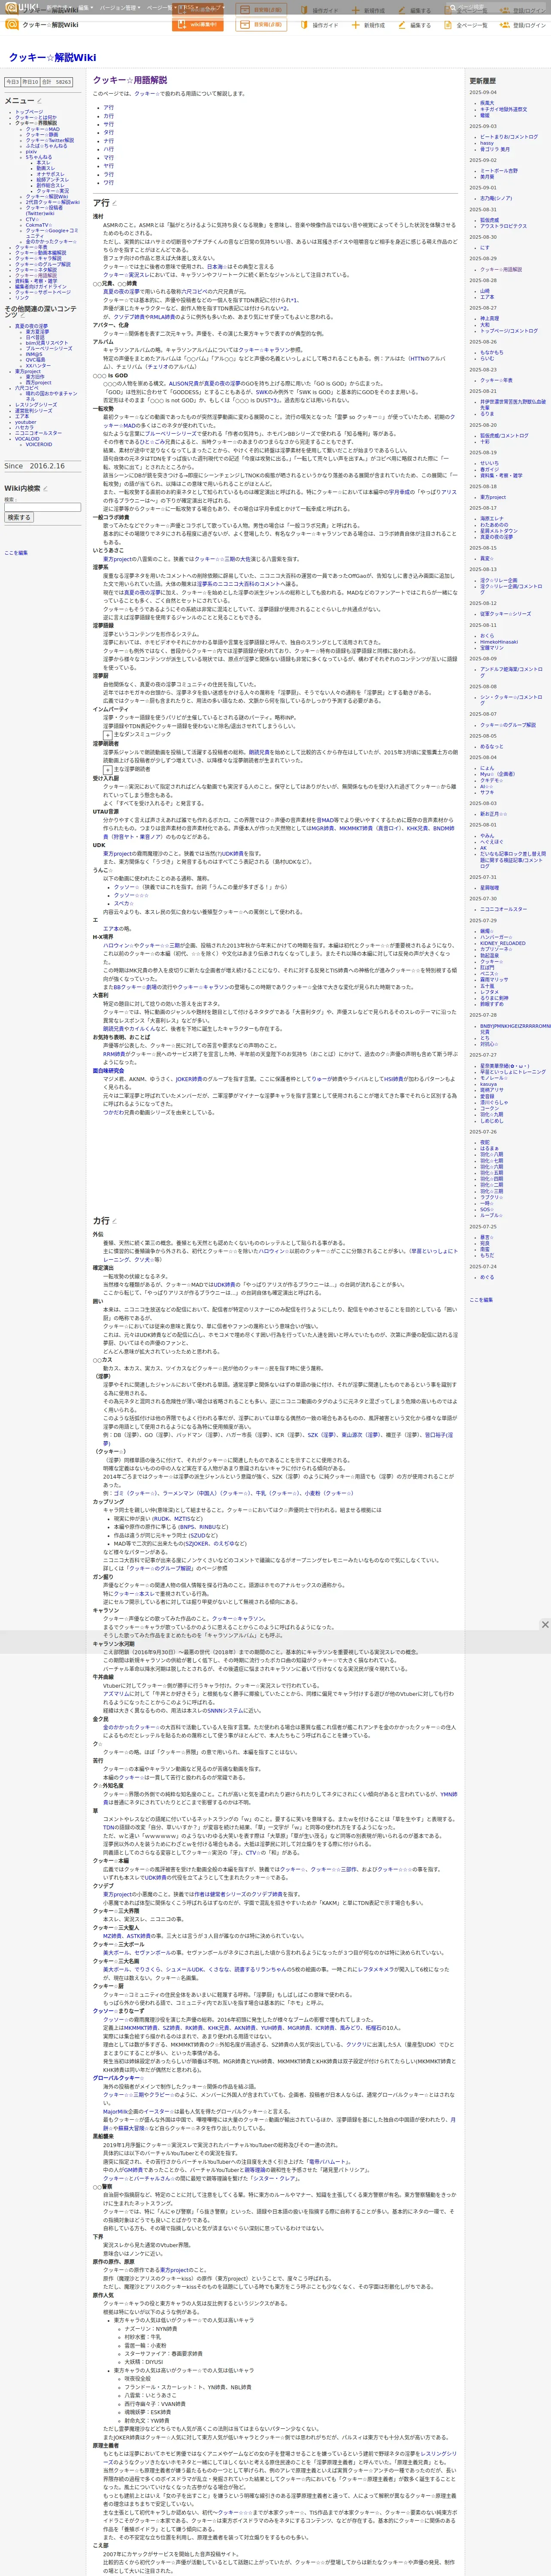Viewport: 551px width, 2576px height.
Task: Open CokmaTV☆ in the sidebar menu
Action: 38,225
